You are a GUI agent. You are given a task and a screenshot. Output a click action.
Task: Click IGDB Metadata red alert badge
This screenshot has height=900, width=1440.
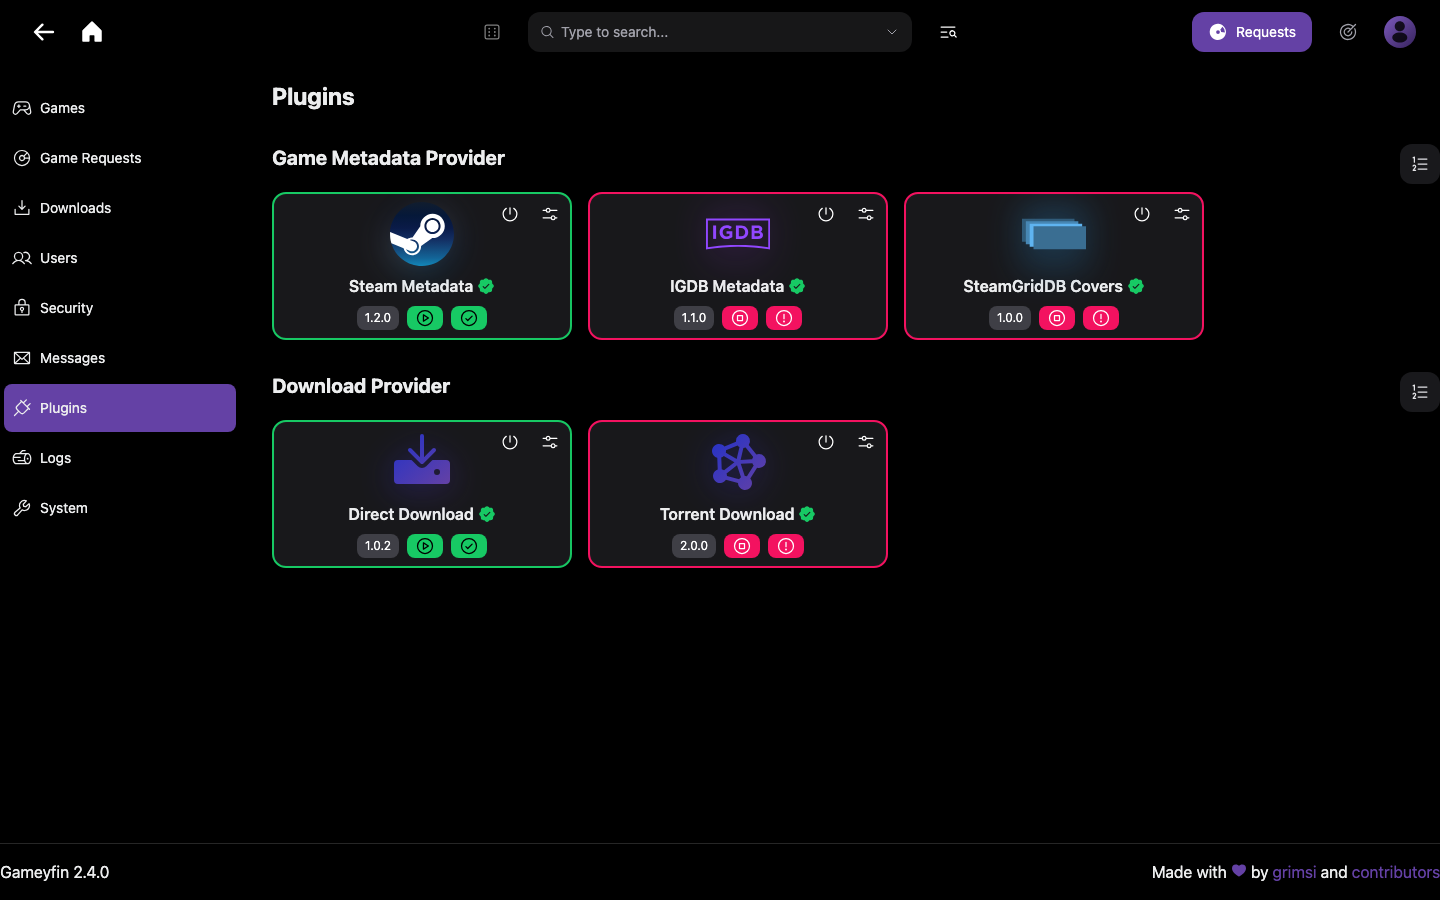point(784,318)
